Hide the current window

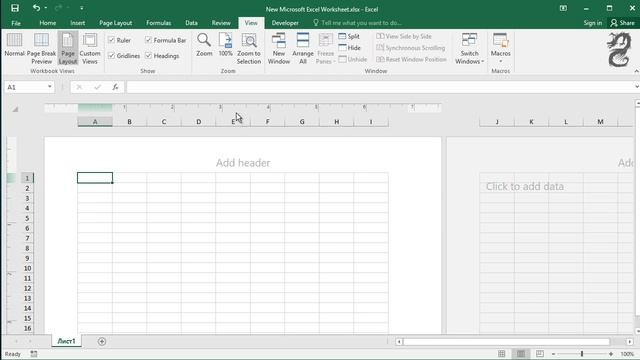tap(349, 48)
